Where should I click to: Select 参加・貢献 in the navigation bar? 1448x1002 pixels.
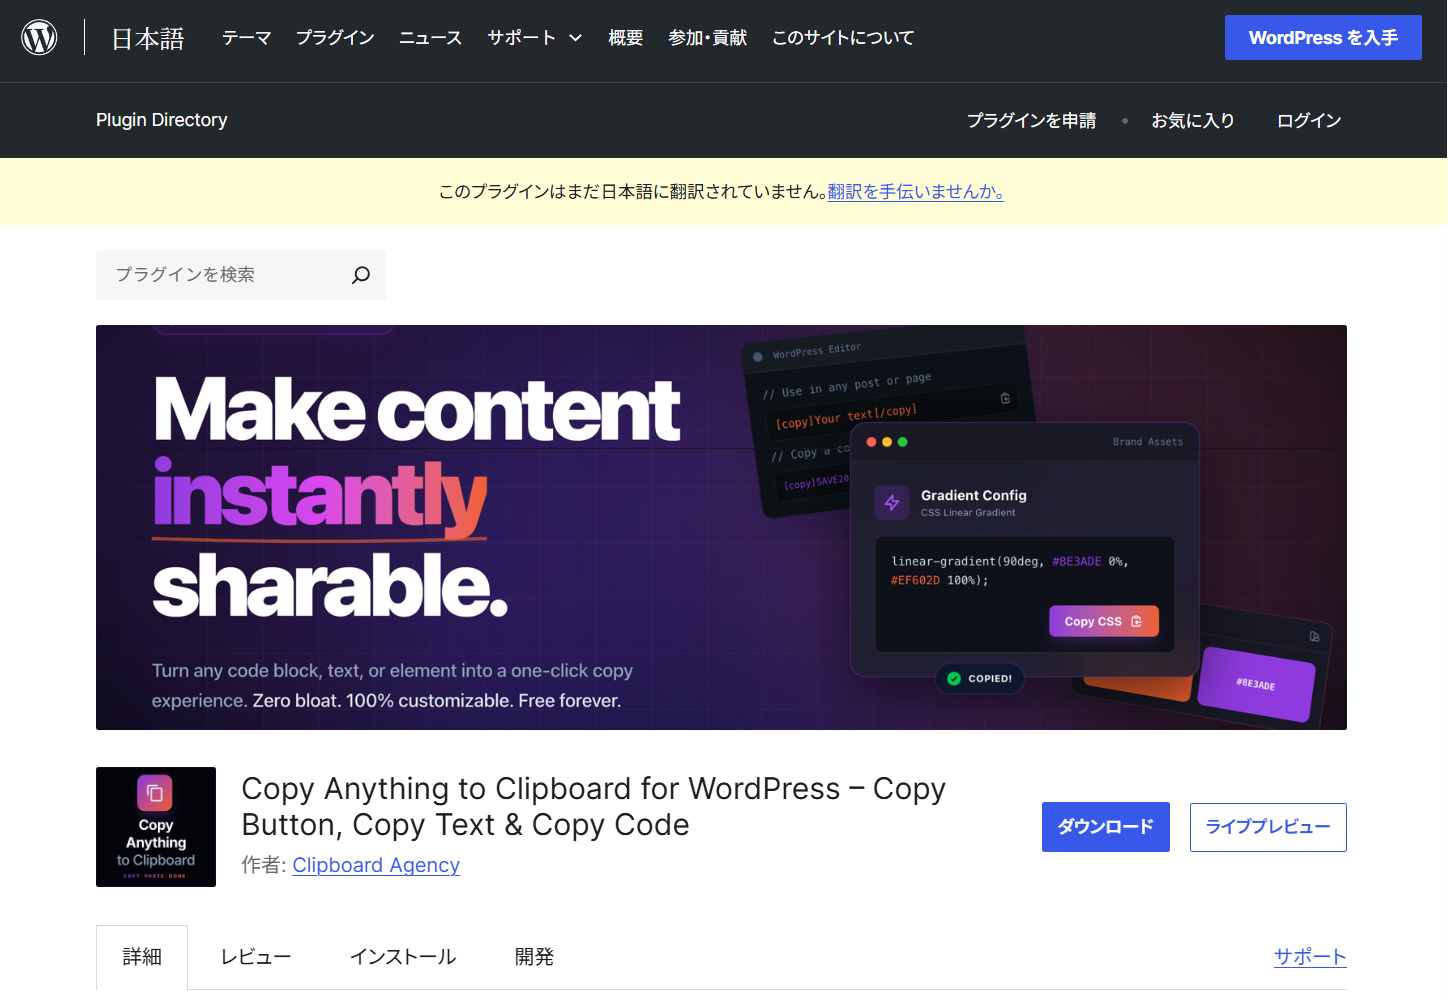point(707,37)
